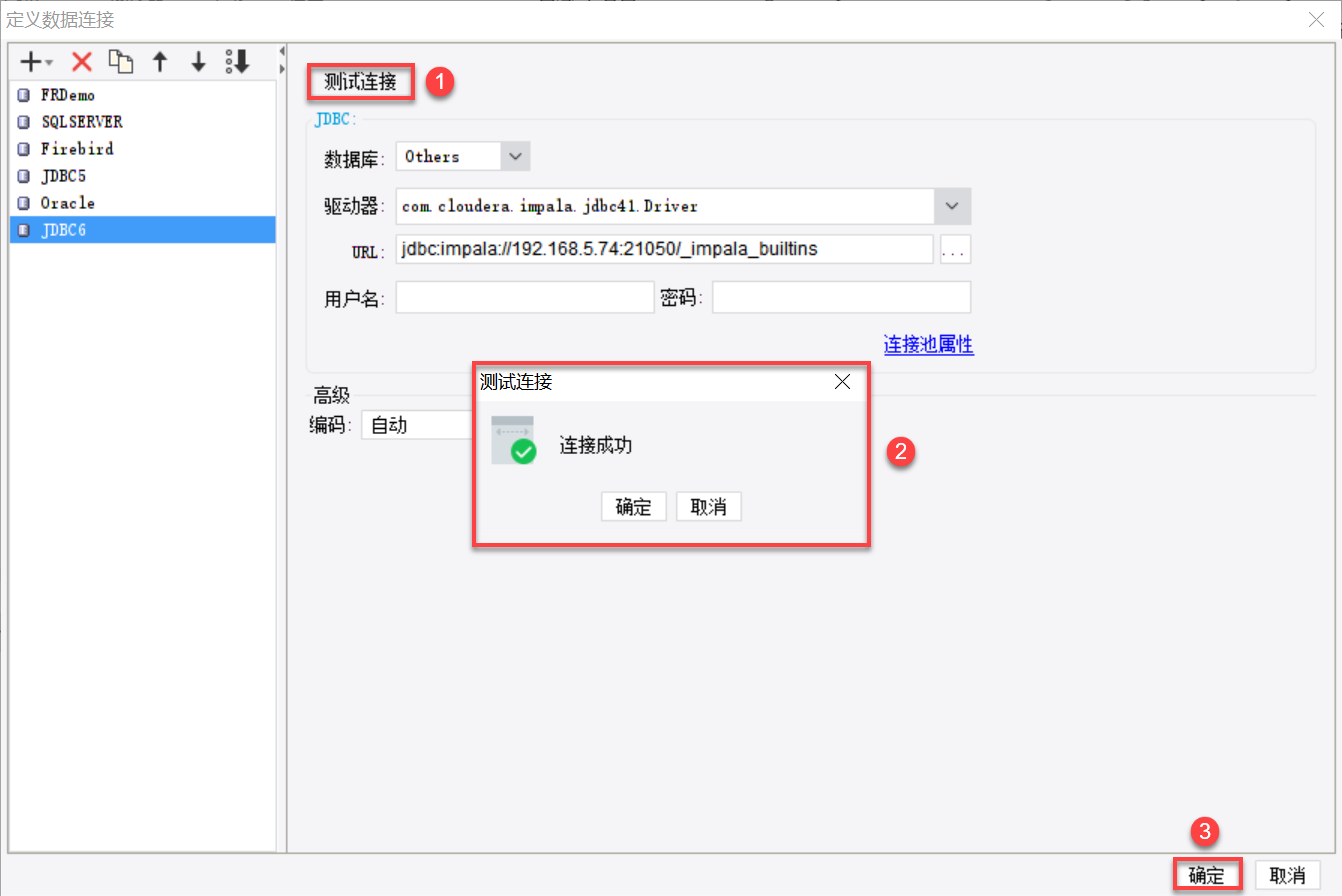The width and height of the screenshot is (1342, 896).
Task: Confirm with 确定 at the window bottom
Action: point(1206,875)
